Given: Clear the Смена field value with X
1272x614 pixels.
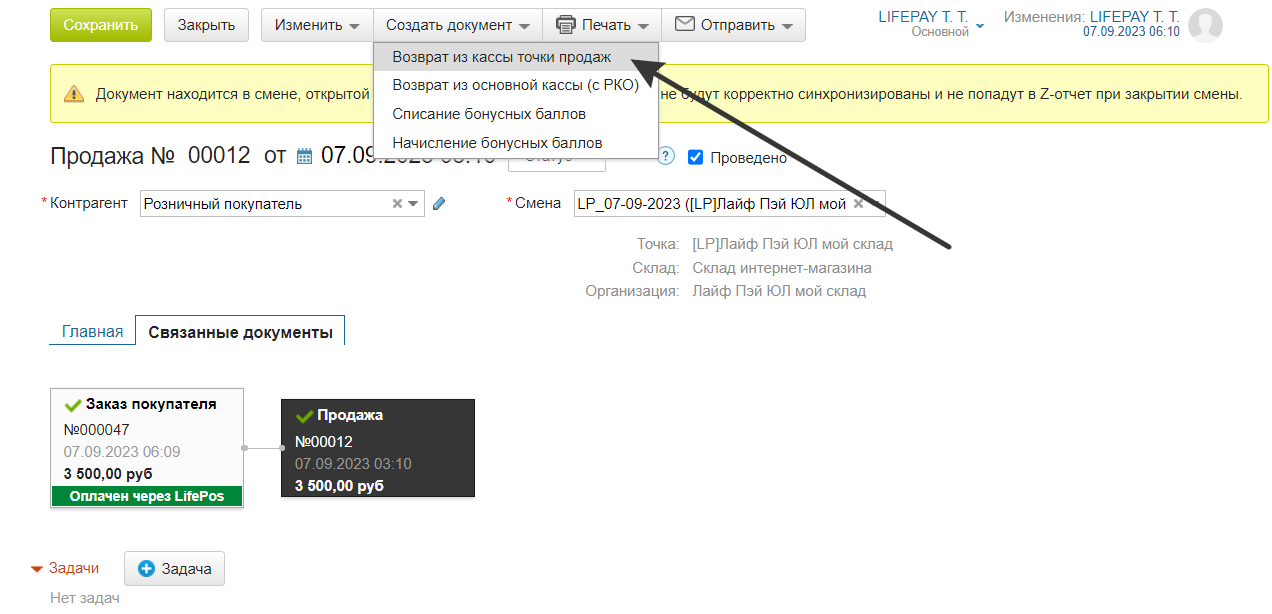Looking at the screenshot, I should [858, 204].
